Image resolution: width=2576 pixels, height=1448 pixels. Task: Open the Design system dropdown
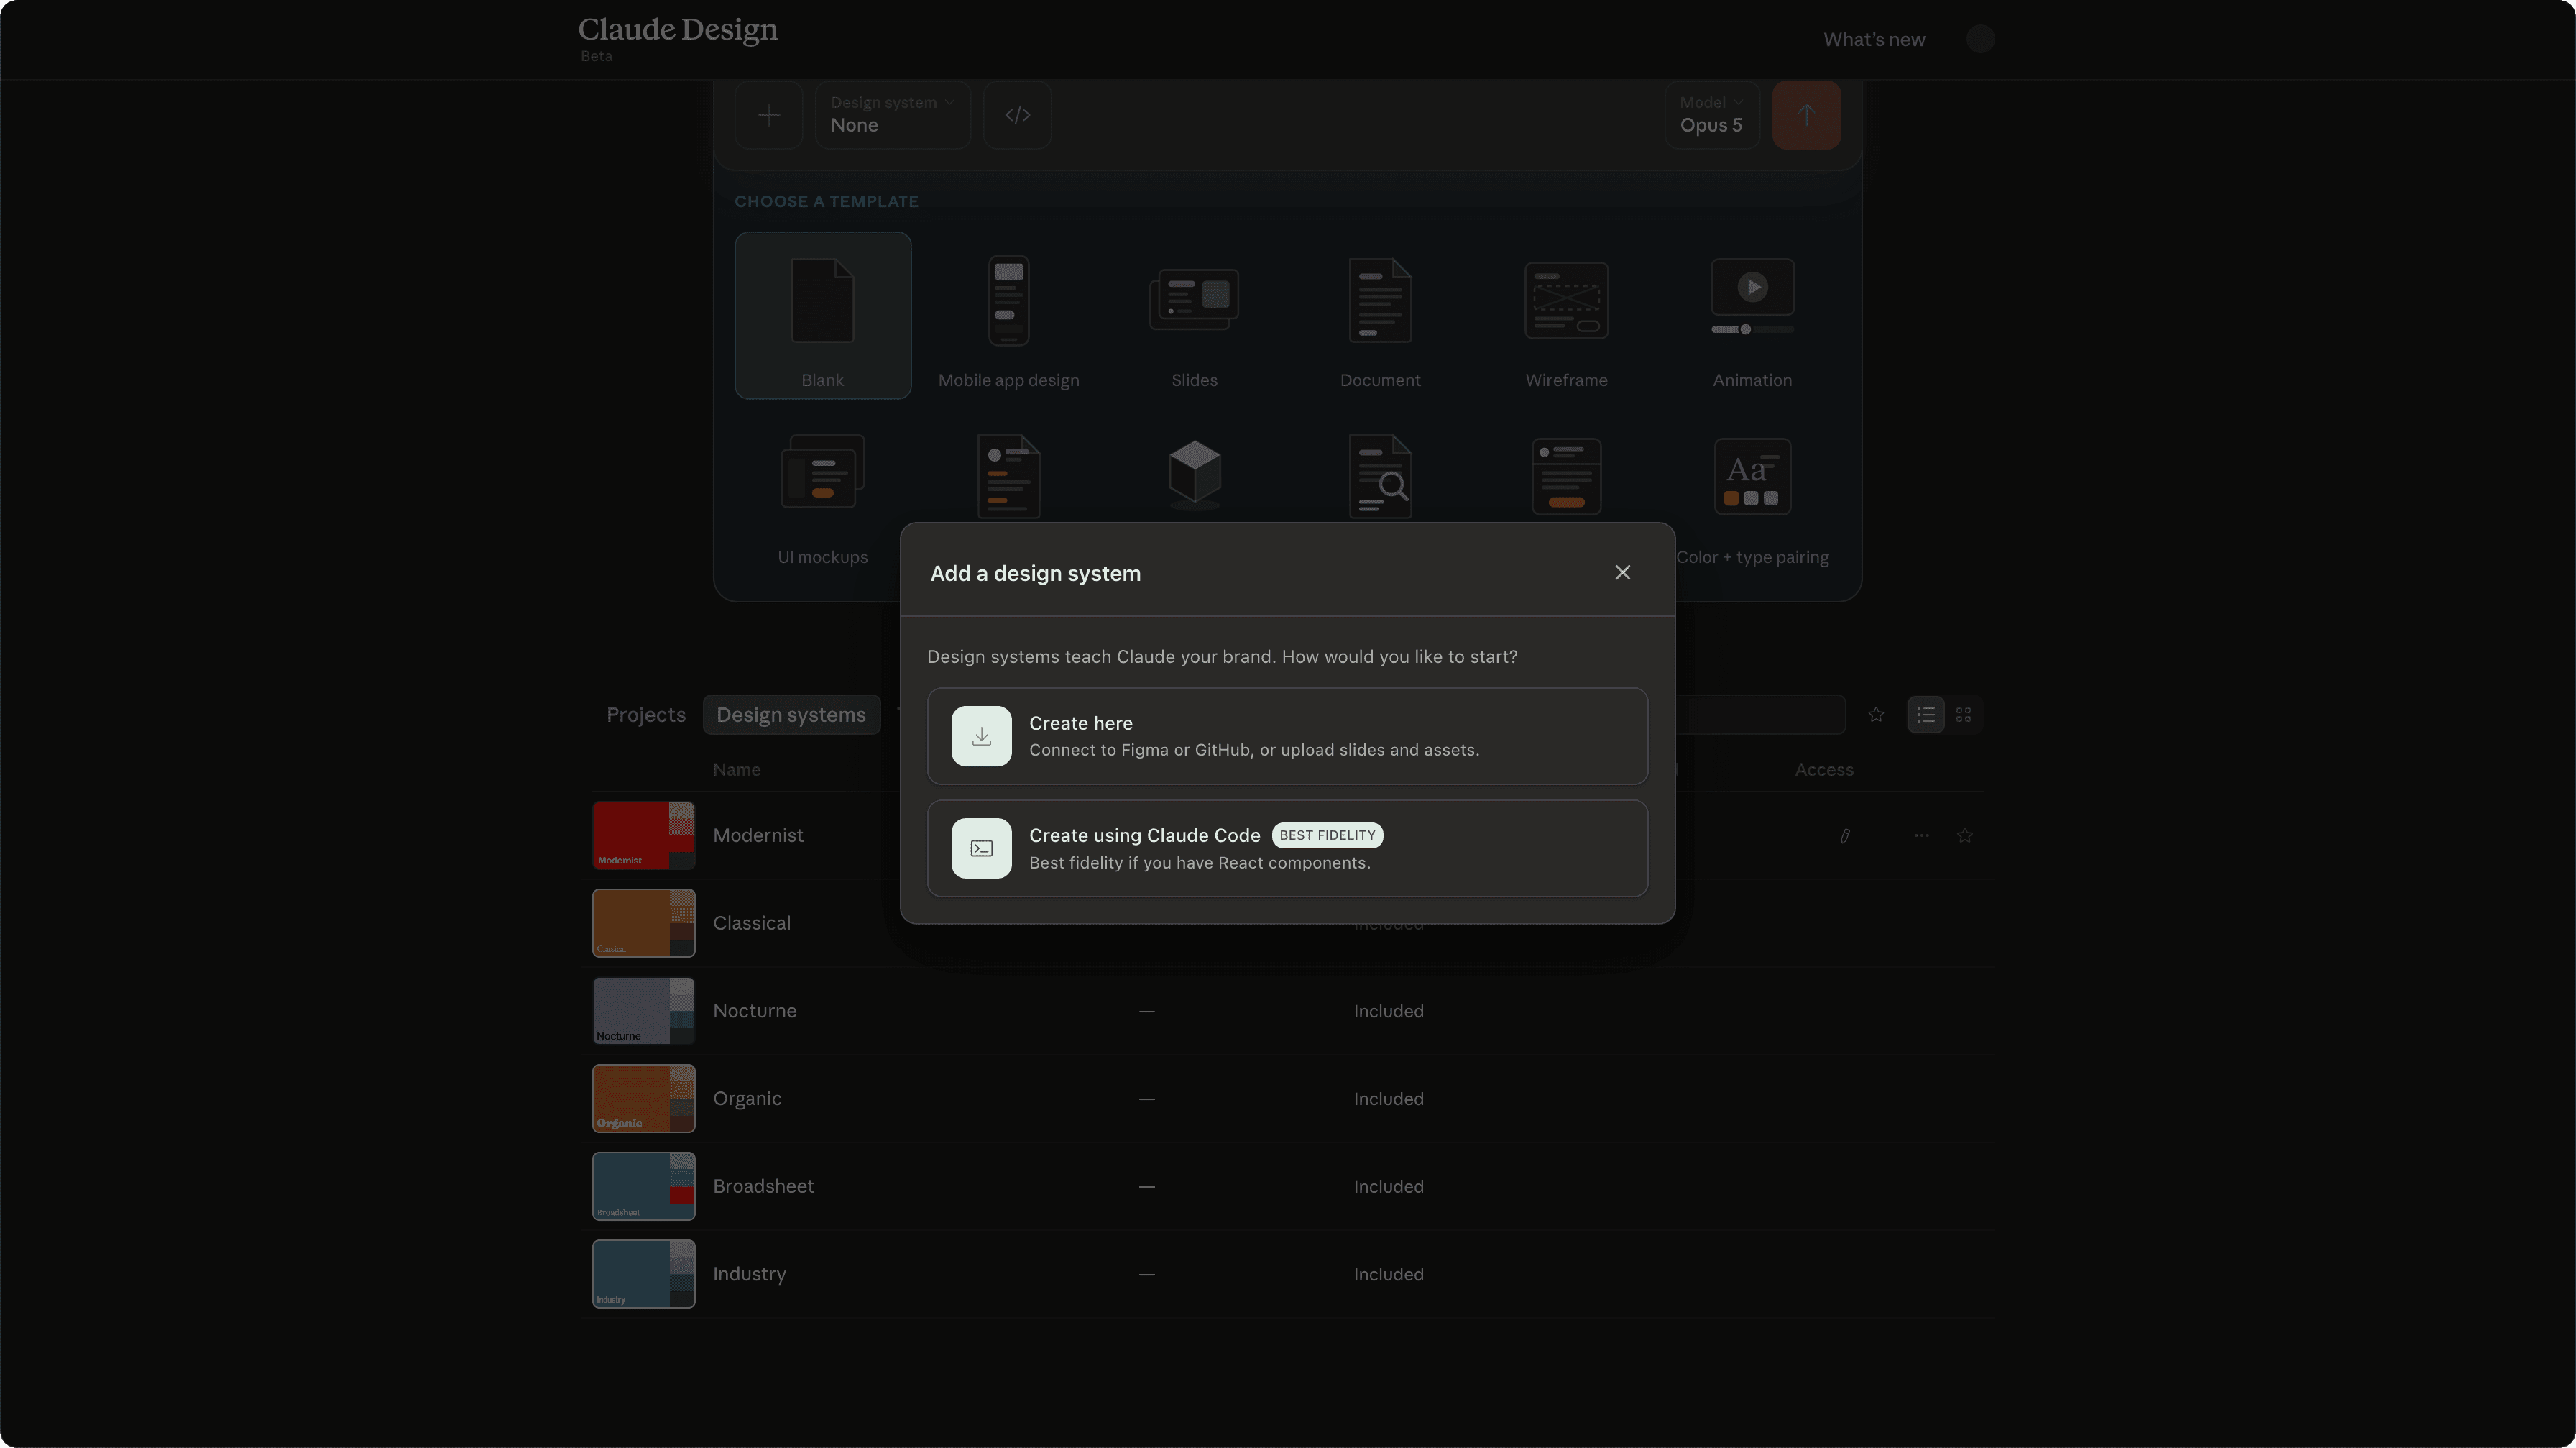(892, 115)
